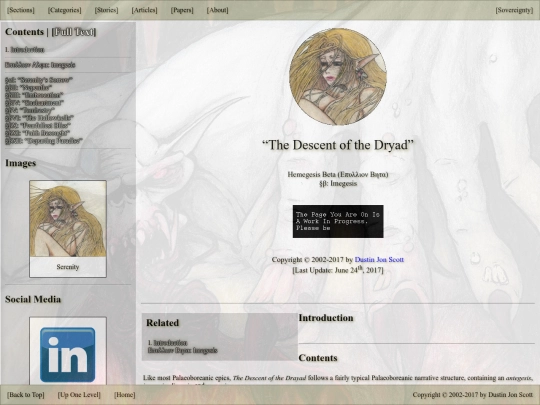This screenshot has width=540, height=405.
Task: Click the Last Update June 24th, 2017 text
Action: click(338, 270)
